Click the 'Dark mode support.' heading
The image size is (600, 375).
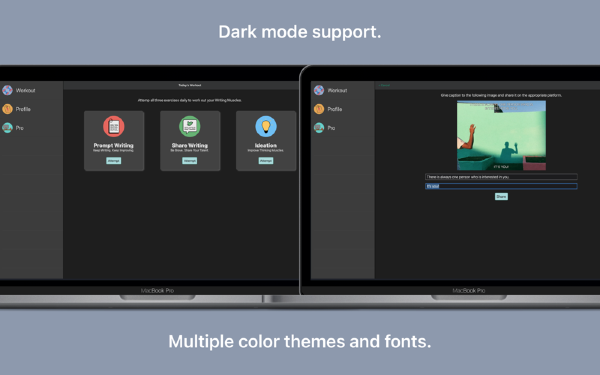(x=300, y=32)
